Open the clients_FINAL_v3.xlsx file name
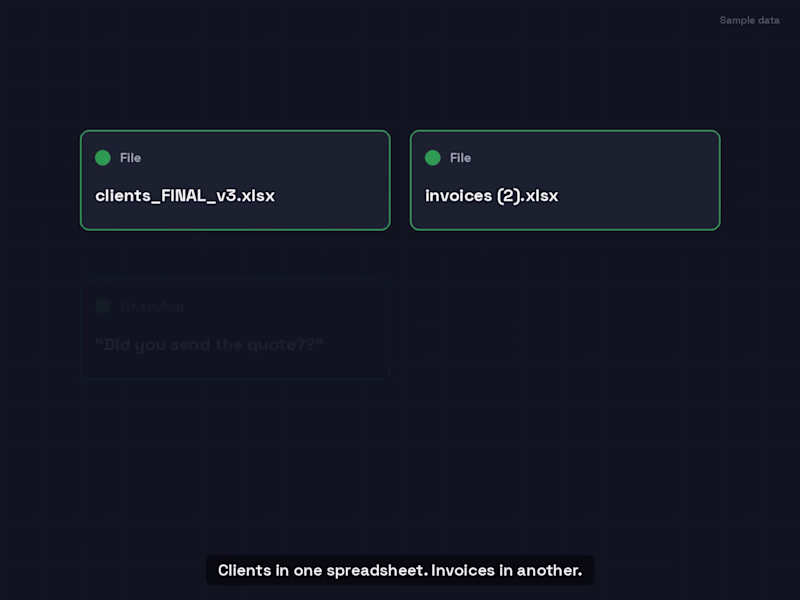The height and width of the screenshot is (600, 800). pyautogui.click(x=185, y=196)
